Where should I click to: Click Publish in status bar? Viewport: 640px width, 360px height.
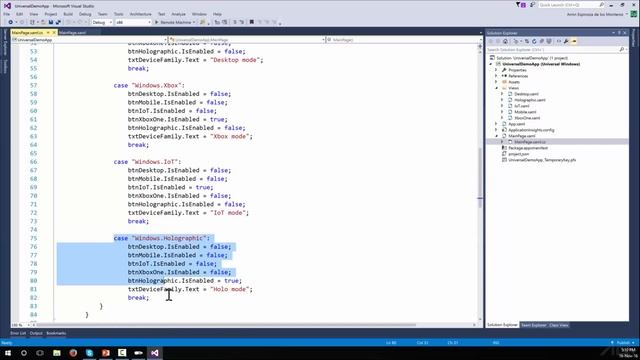(622, 343)
